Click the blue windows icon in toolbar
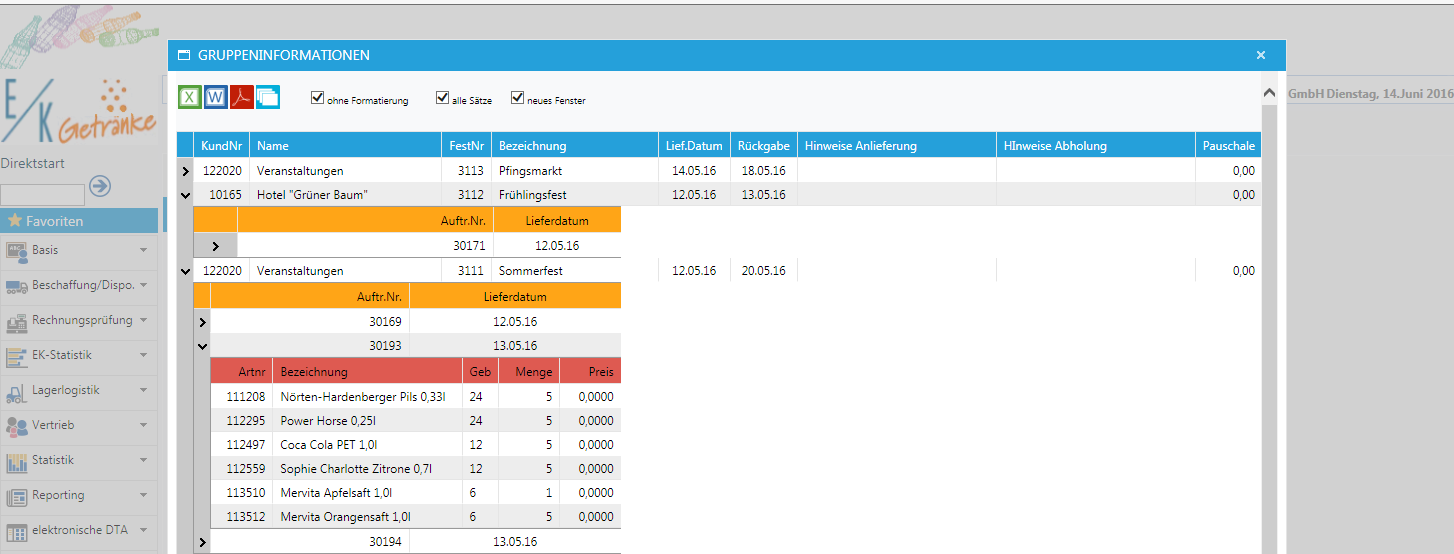This screenshot has height=554, width=1454. (x=268, y=97)
